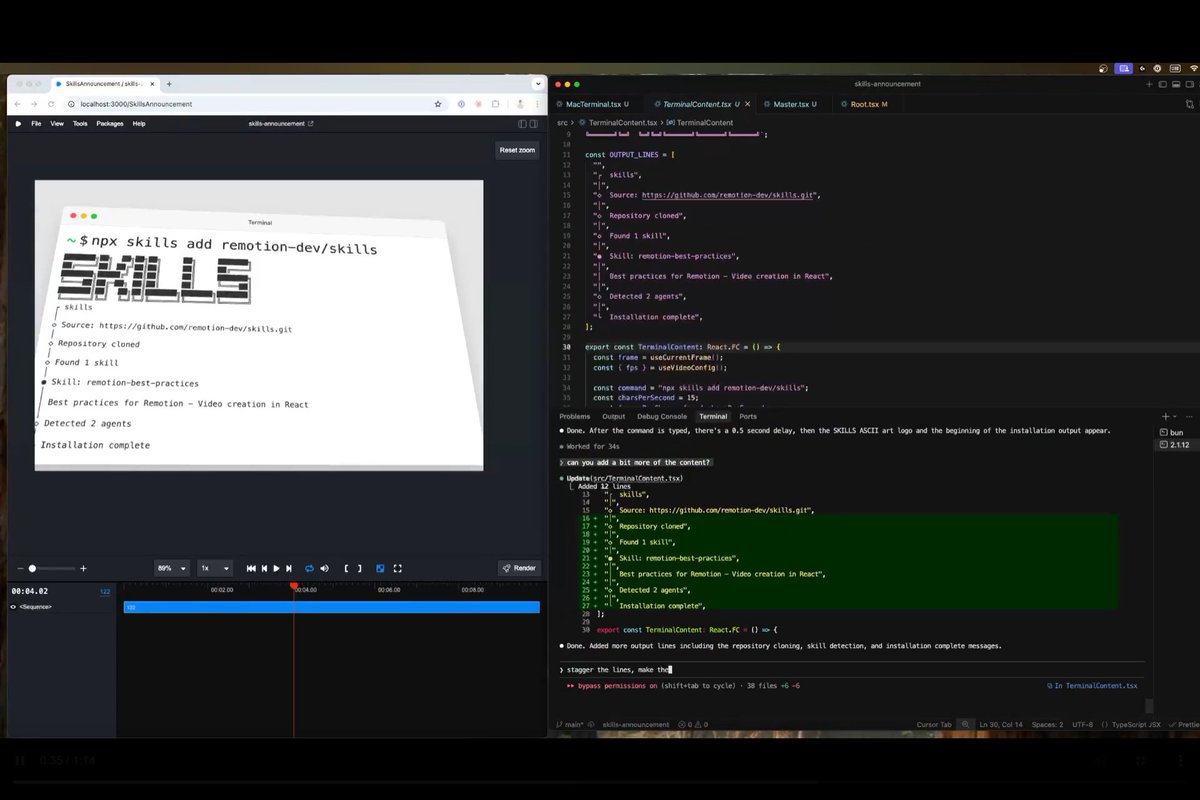Open a new browser tab
This screenshot has width=1200, height=800.
[x=169, y=84]
